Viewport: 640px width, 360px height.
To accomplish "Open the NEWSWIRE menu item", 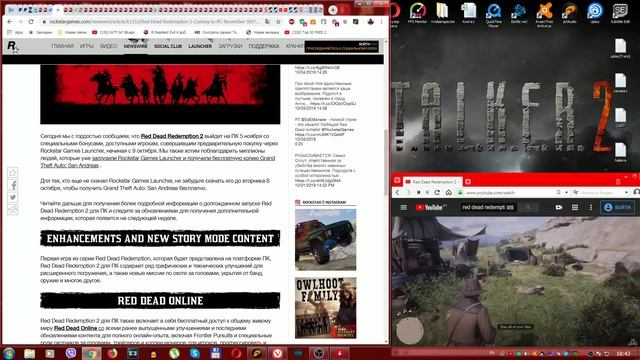I will [136, 46].
